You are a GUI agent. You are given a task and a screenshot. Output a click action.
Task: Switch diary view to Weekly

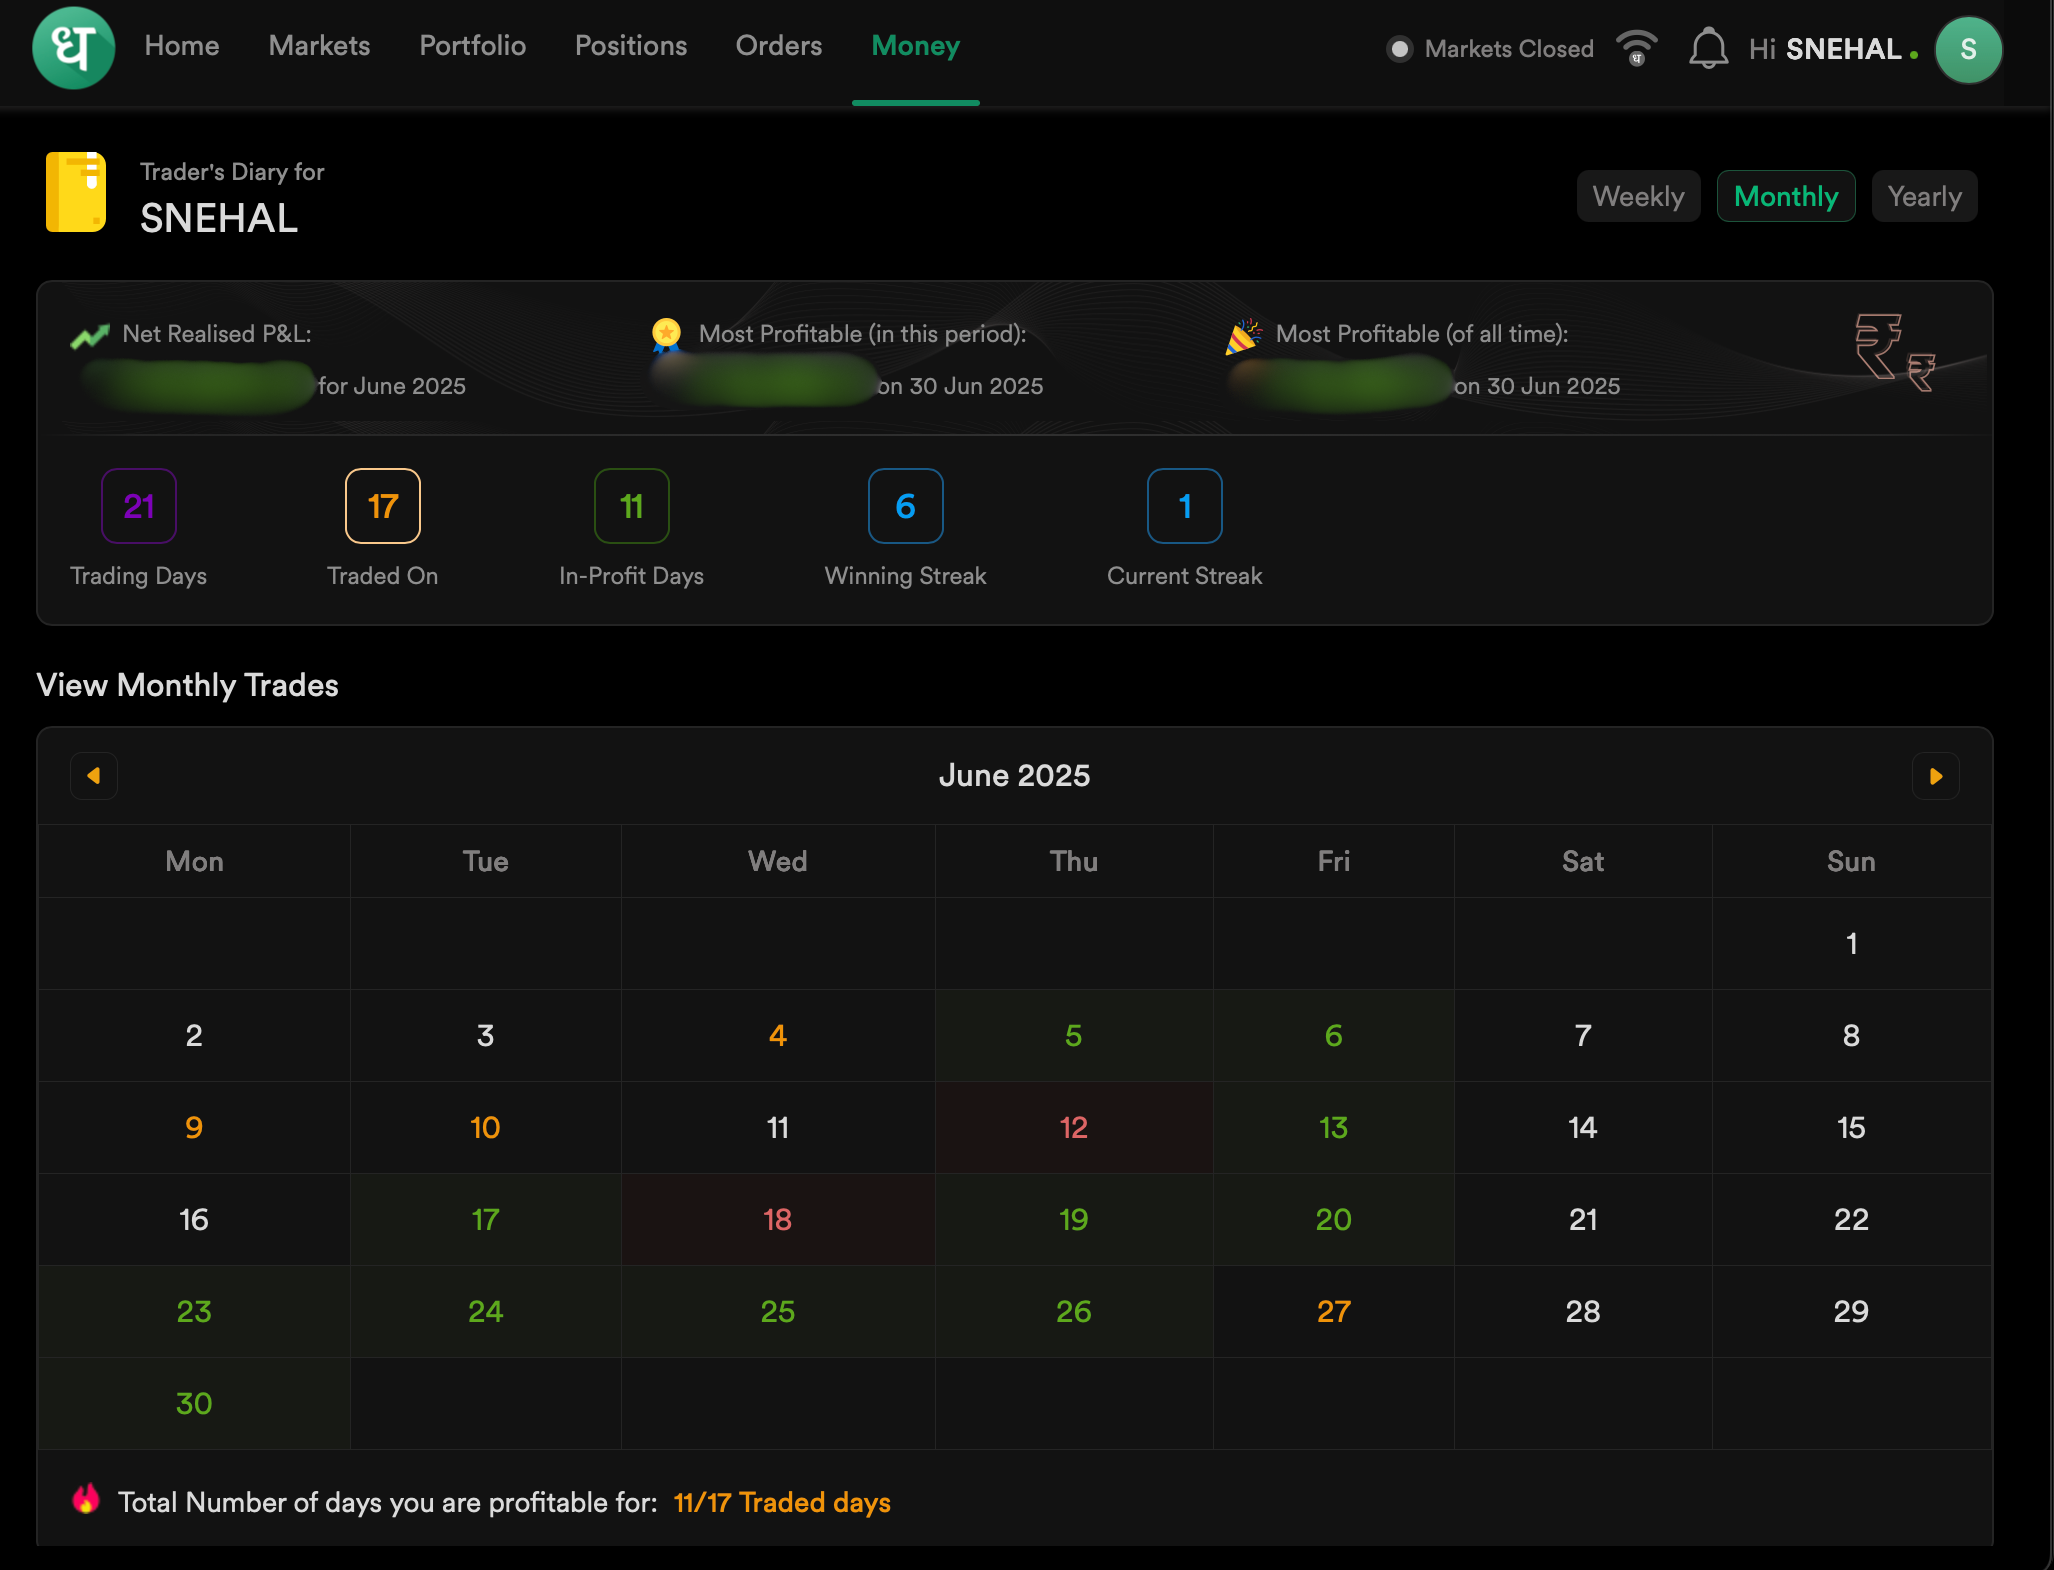1638,197
